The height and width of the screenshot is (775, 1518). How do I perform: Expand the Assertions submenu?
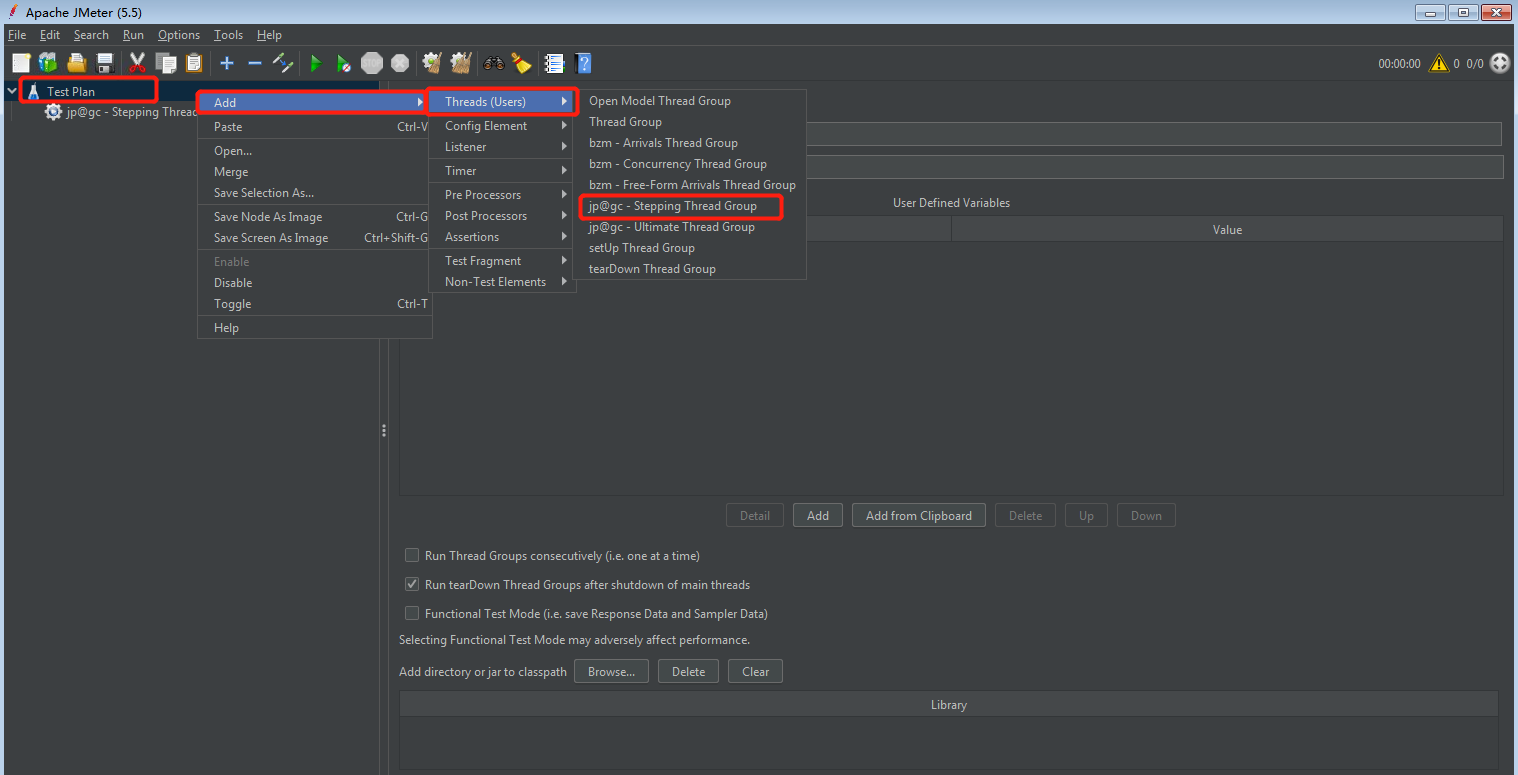click(502, 237)
